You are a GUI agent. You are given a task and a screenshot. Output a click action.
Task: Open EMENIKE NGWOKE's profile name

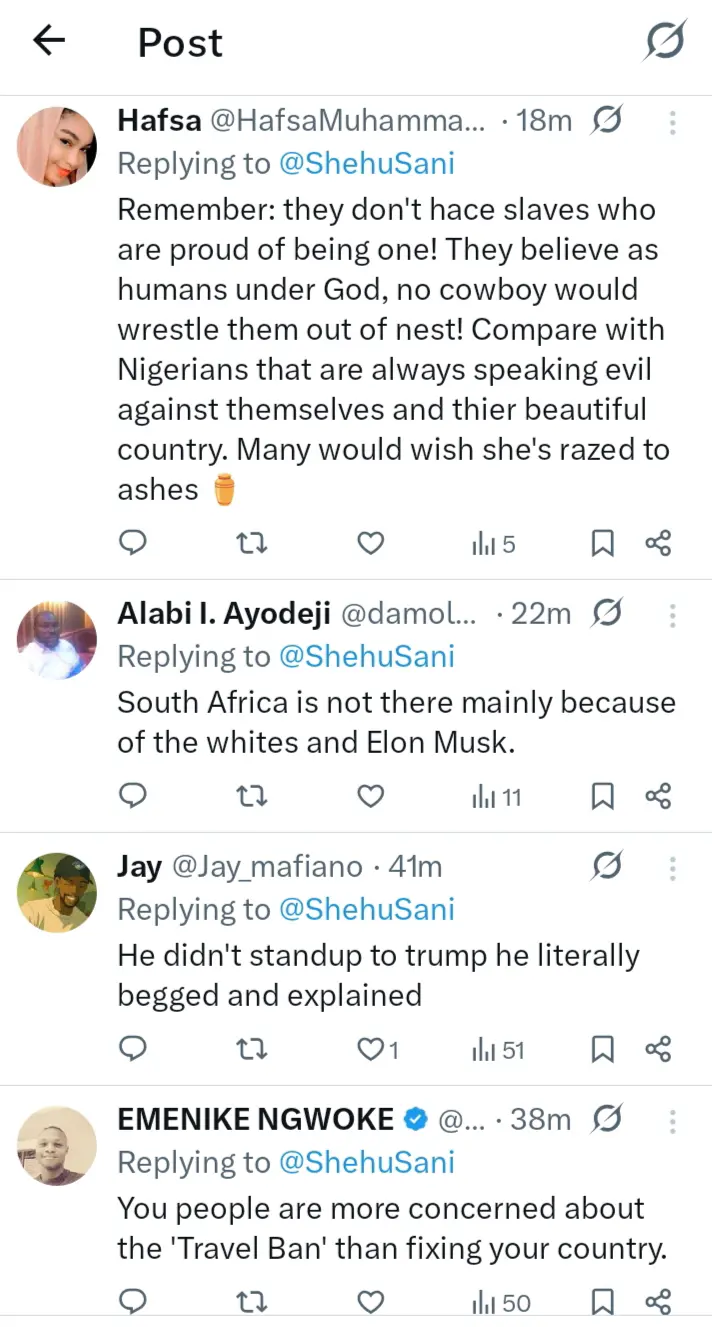(x=256, y=1119)
